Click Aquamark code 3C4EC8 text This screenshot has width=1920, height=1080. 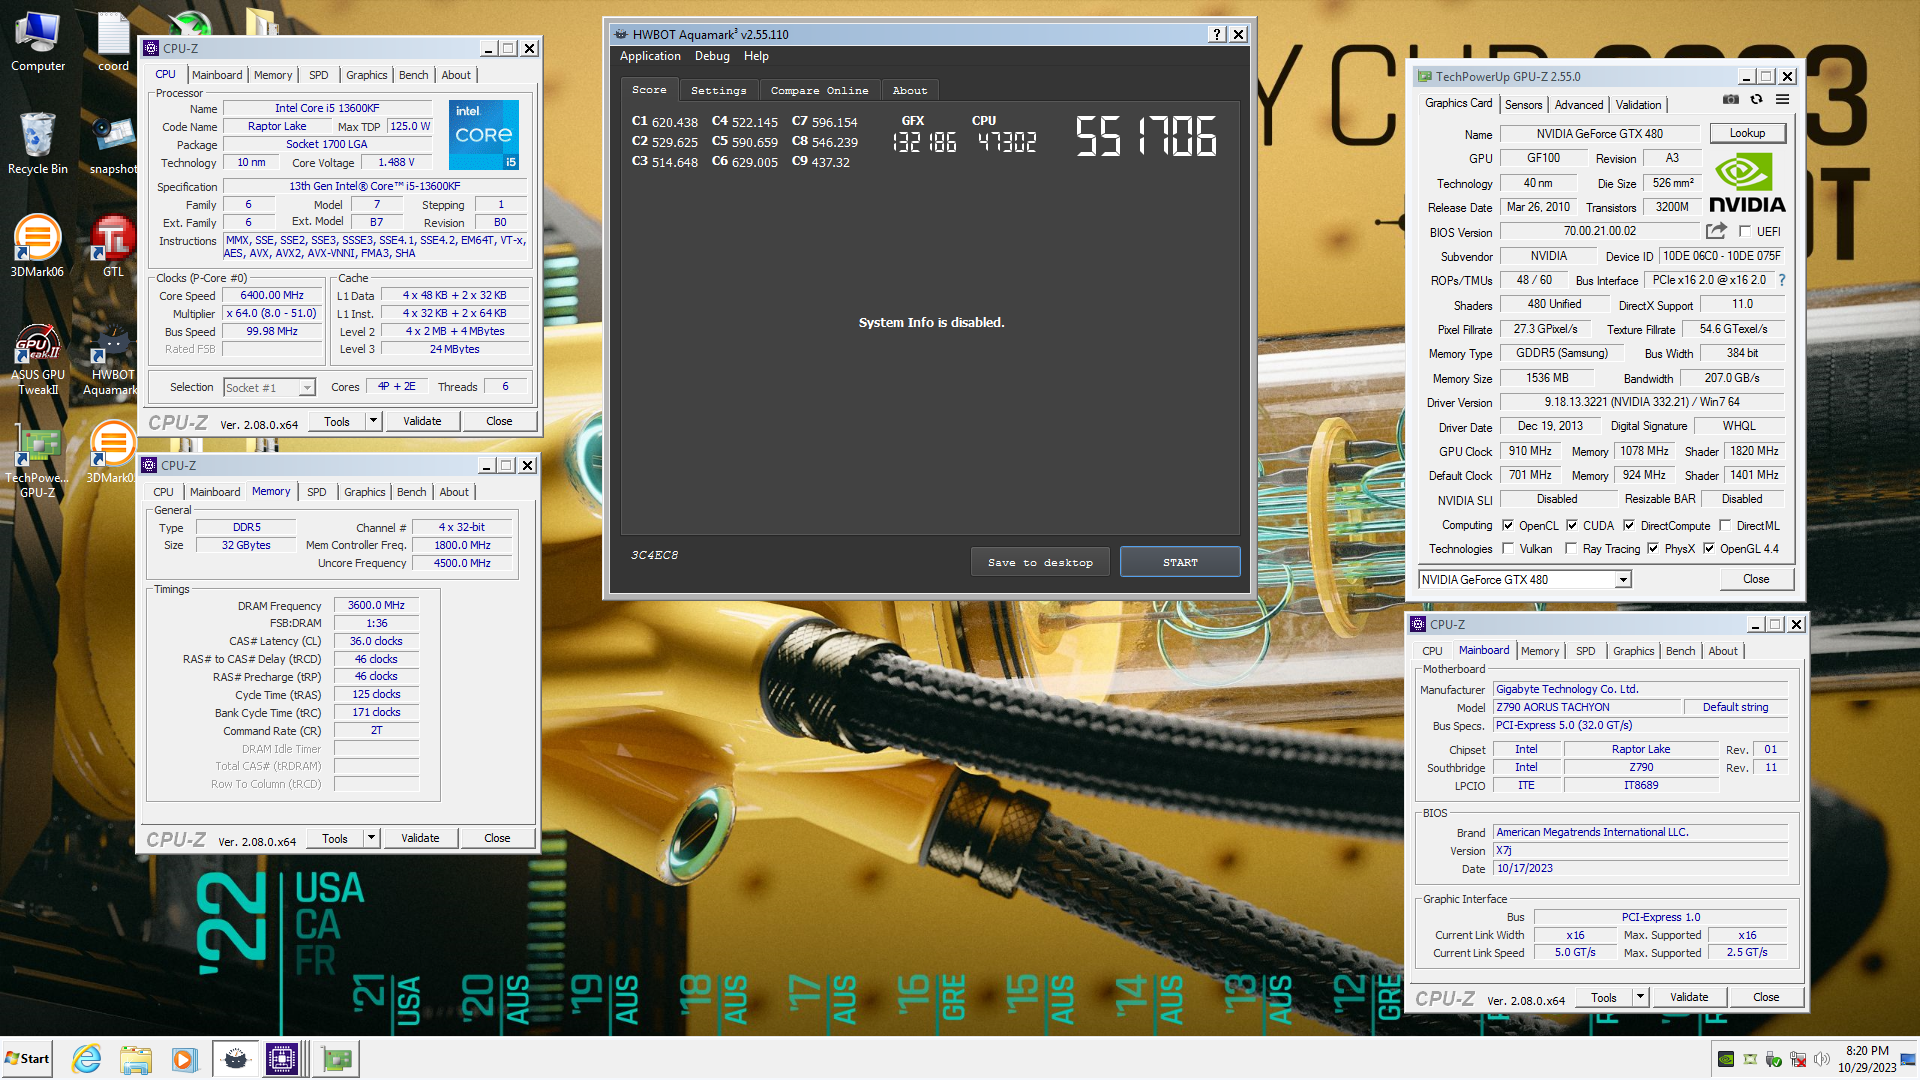[654, 555]
